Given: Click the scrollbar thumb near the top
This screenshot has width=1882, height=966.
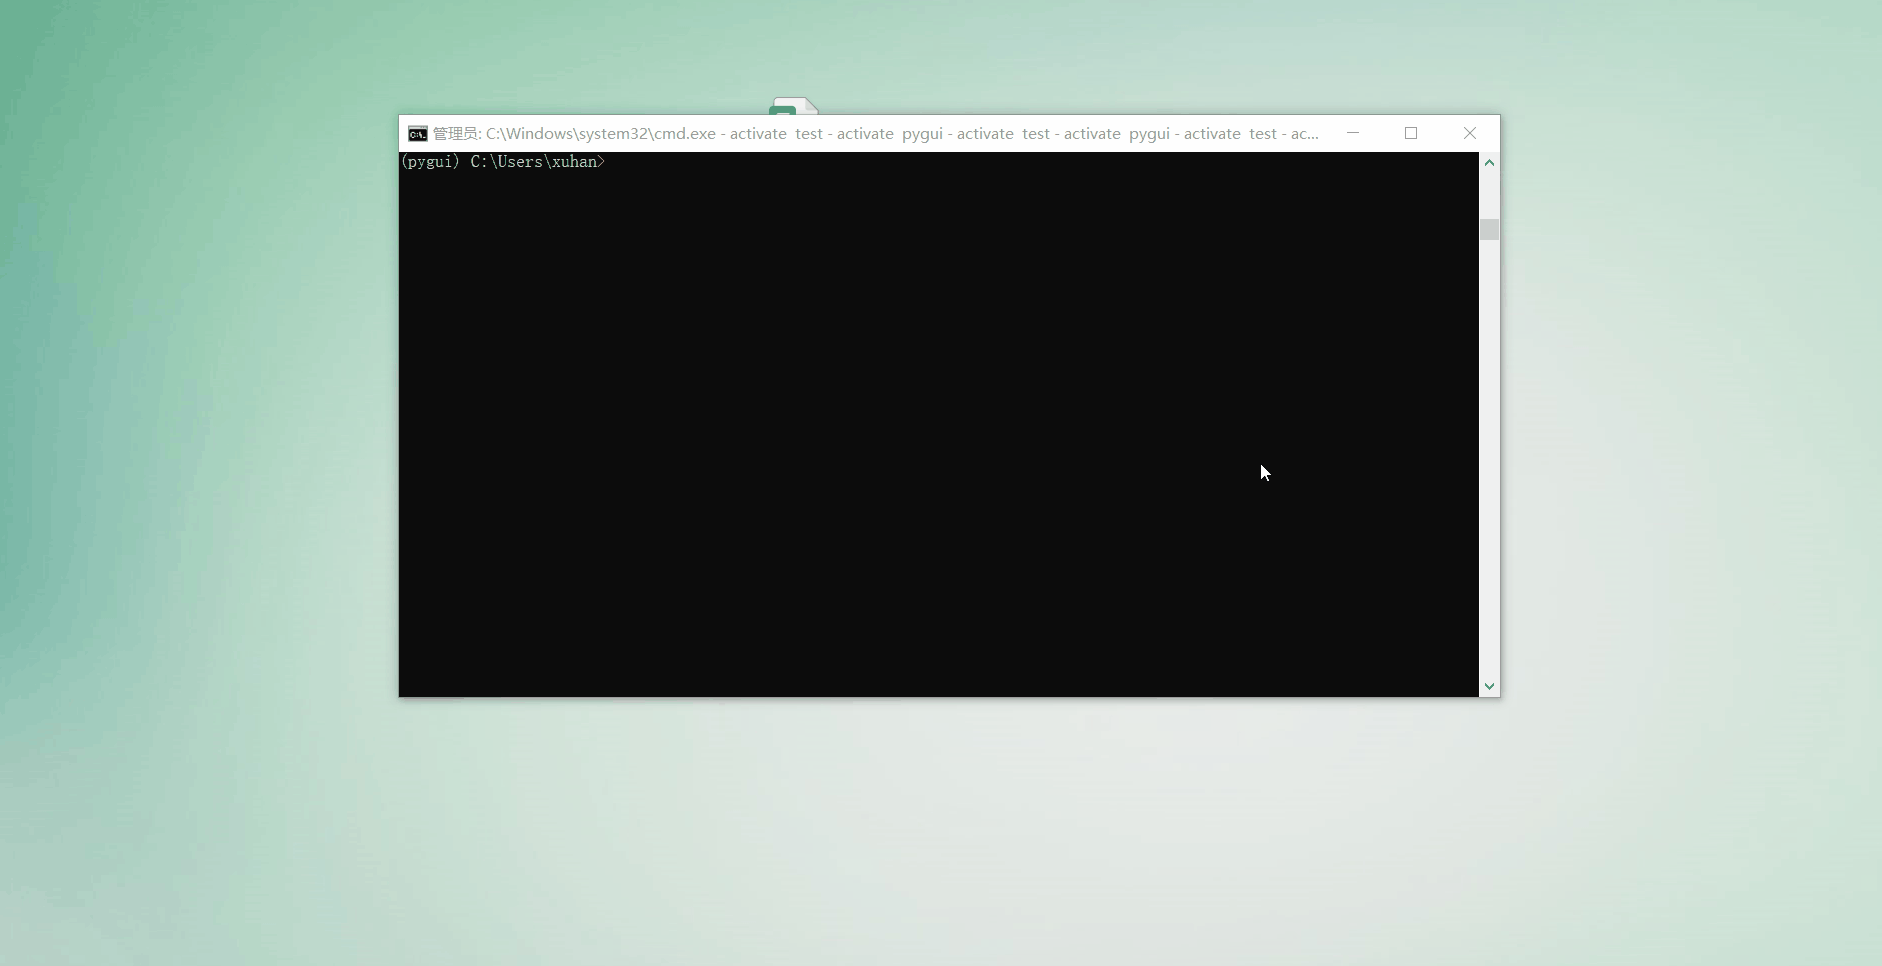Looking at the screenshot, I should click(1490, 229).
